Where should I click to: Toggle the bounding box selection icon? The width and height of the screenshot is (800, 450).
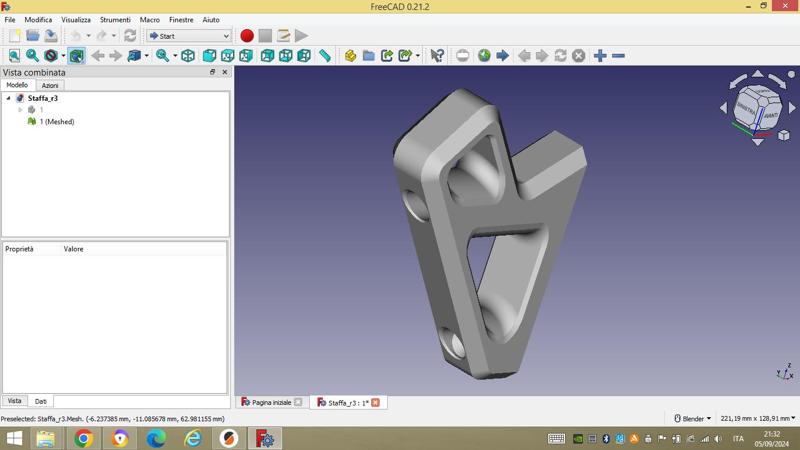coord(77,56)
